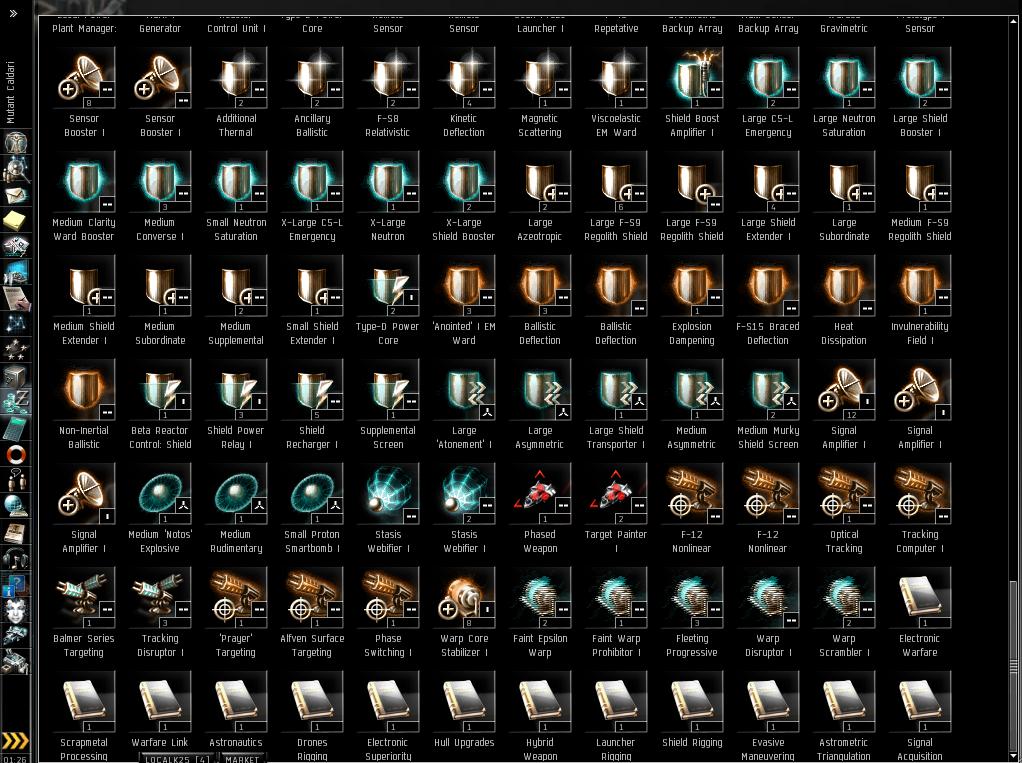Select the Large Shield Extender I item
Image resolution: width=1022 pixels, height=763 pixels.
[x=768, y=181]
